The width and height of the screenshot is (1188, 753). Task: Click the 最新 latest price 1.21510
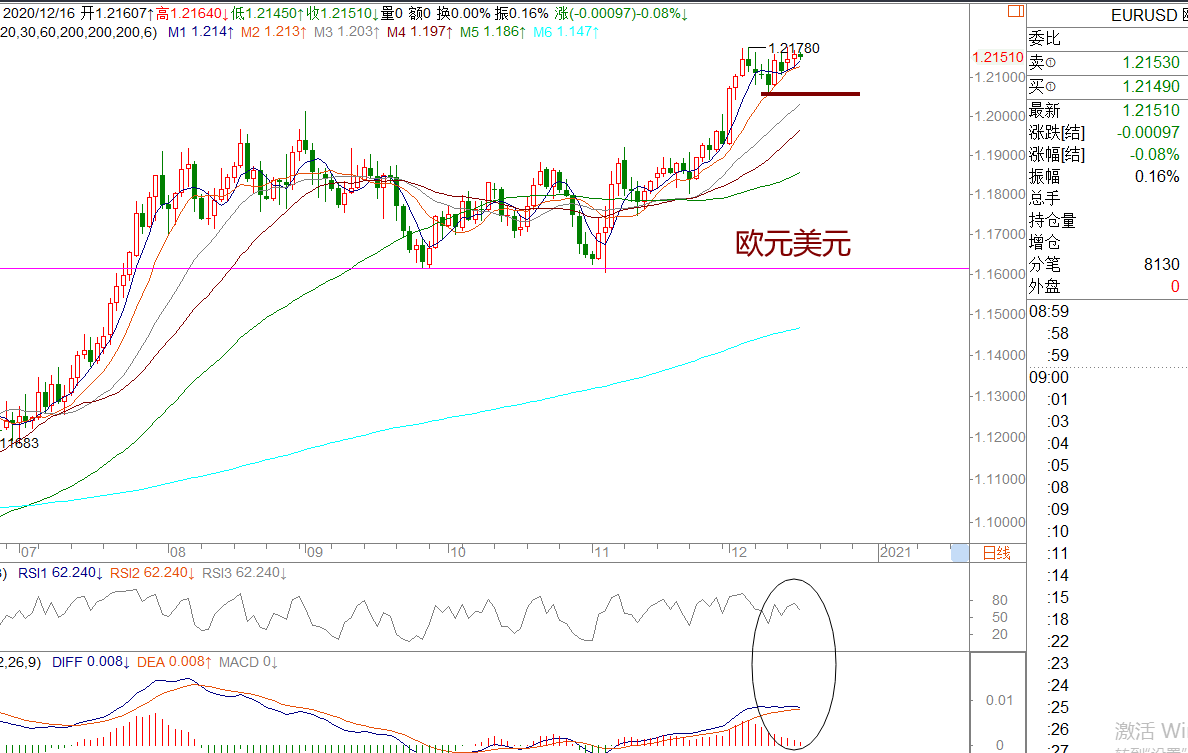point(1151,111)
